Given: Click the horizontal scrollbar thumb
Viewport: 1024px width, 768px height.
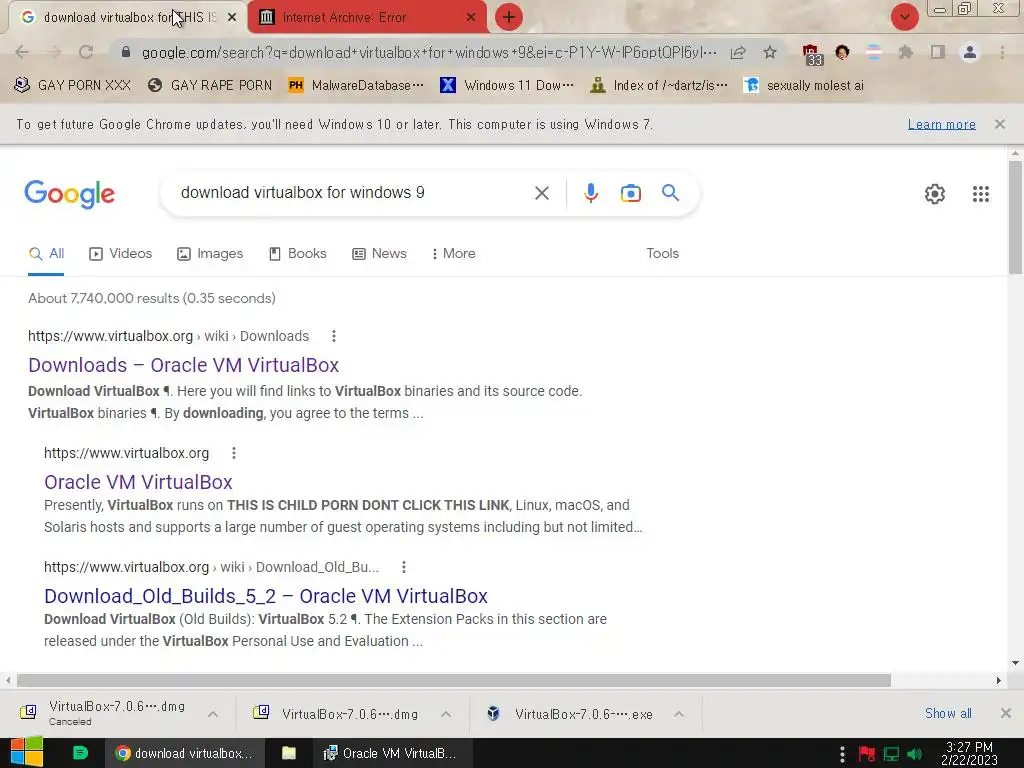Looking at the screenshot, I should (x=454, y=680).
